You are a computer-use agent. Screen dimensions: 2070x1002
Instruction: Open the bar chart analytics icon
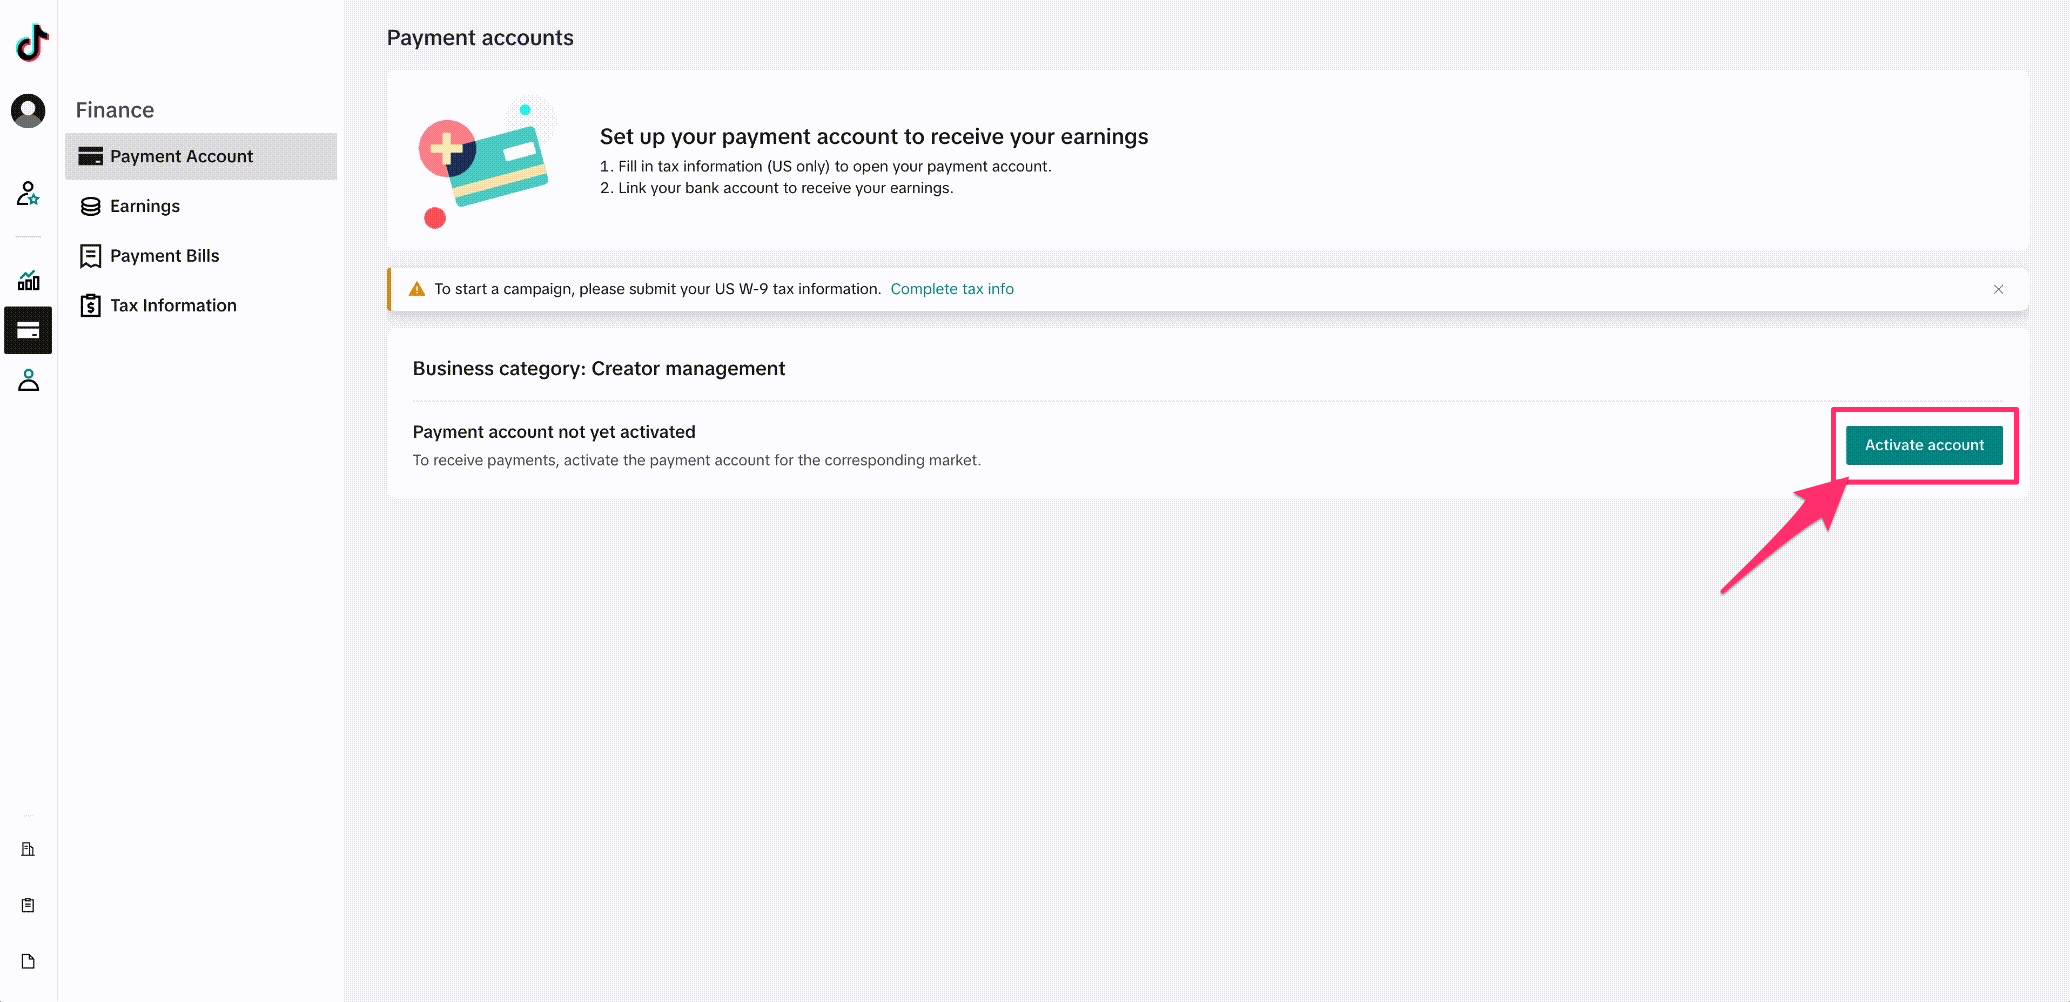point(28,280)
